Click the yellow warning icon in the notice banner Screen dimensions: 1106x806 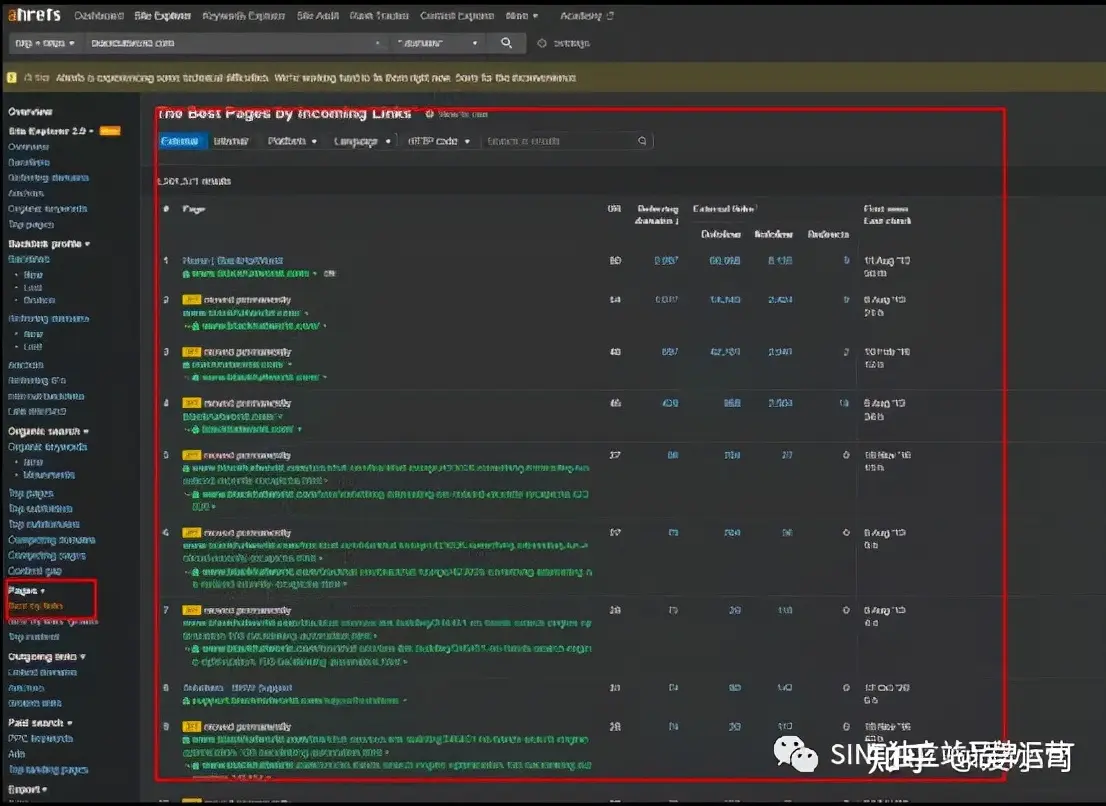tap(12, 77)
